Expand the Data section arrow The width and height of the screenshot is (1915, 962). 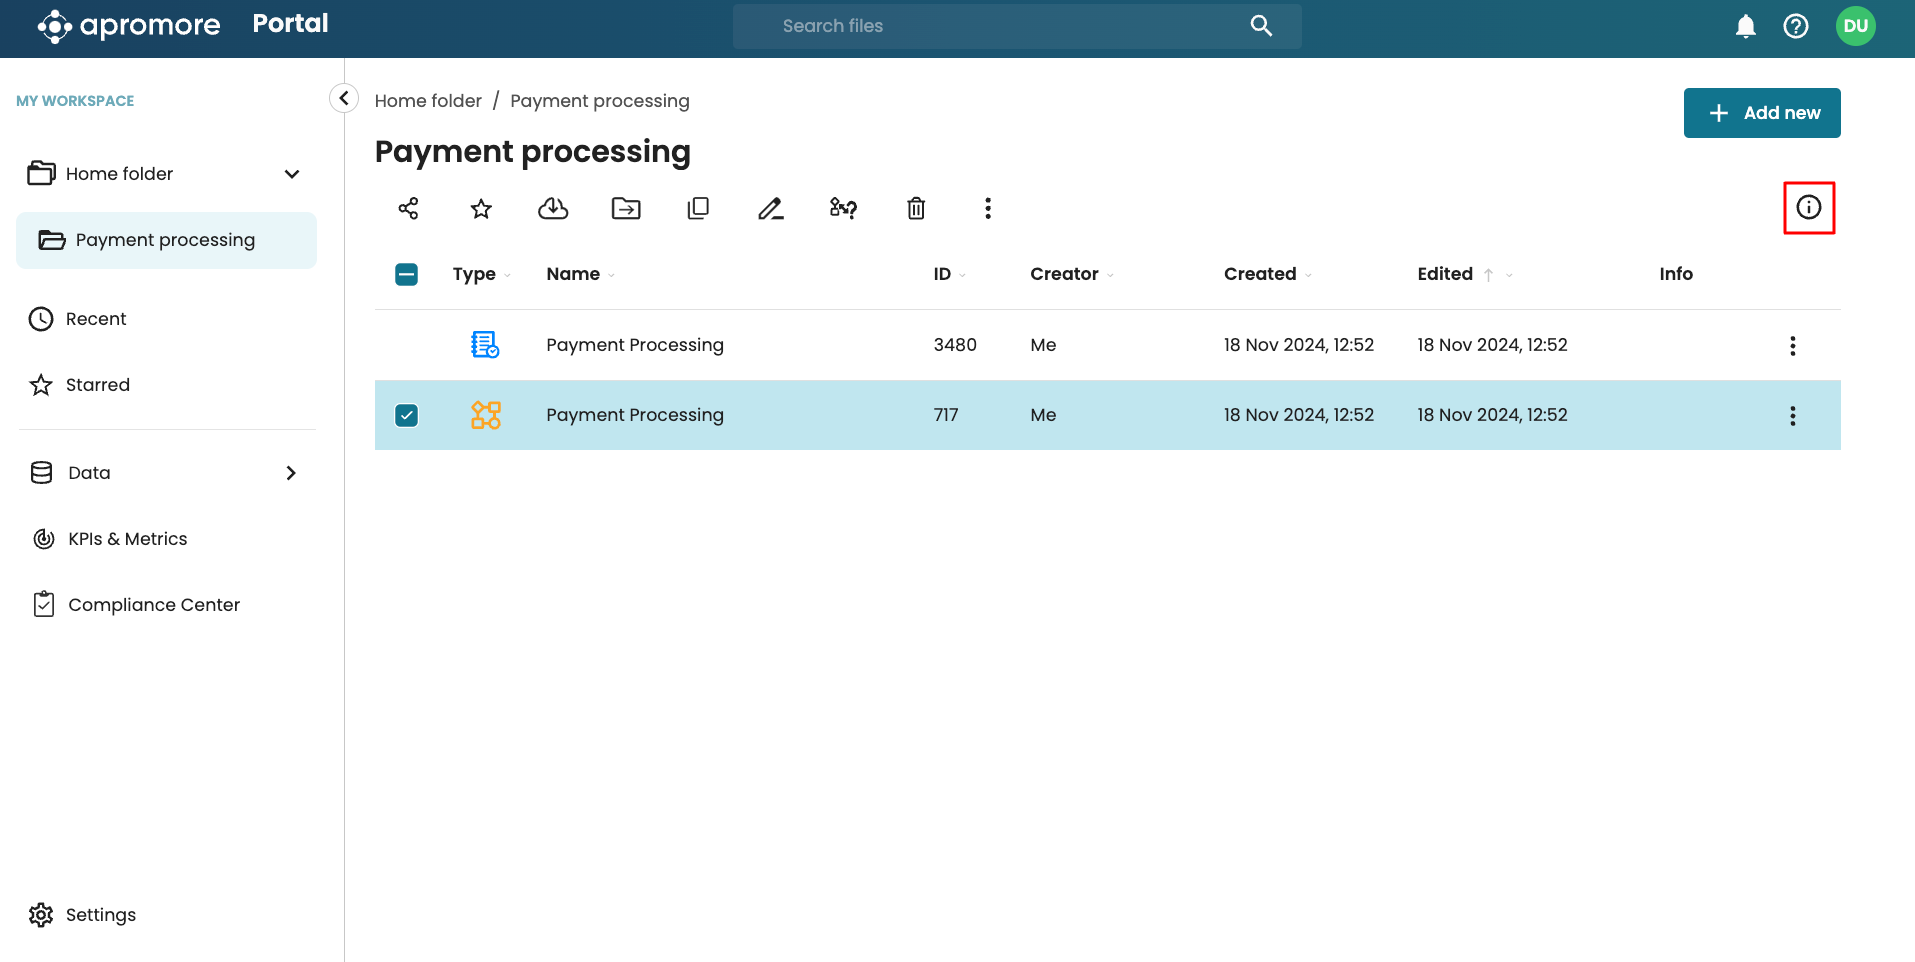[291, 473]
